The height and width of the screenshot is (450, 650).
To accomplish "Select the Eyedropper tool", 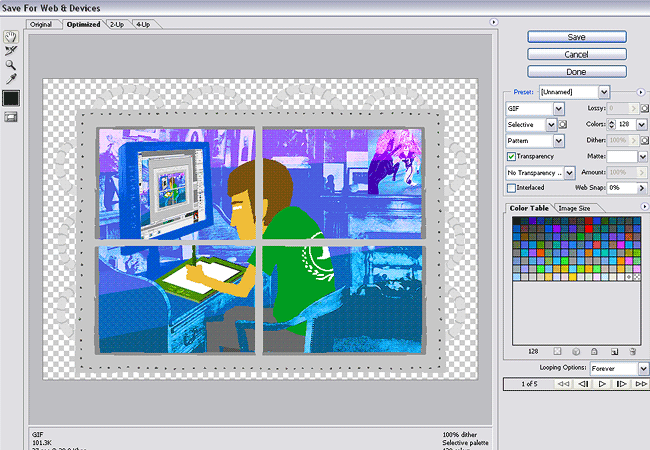I will point(11,78).
